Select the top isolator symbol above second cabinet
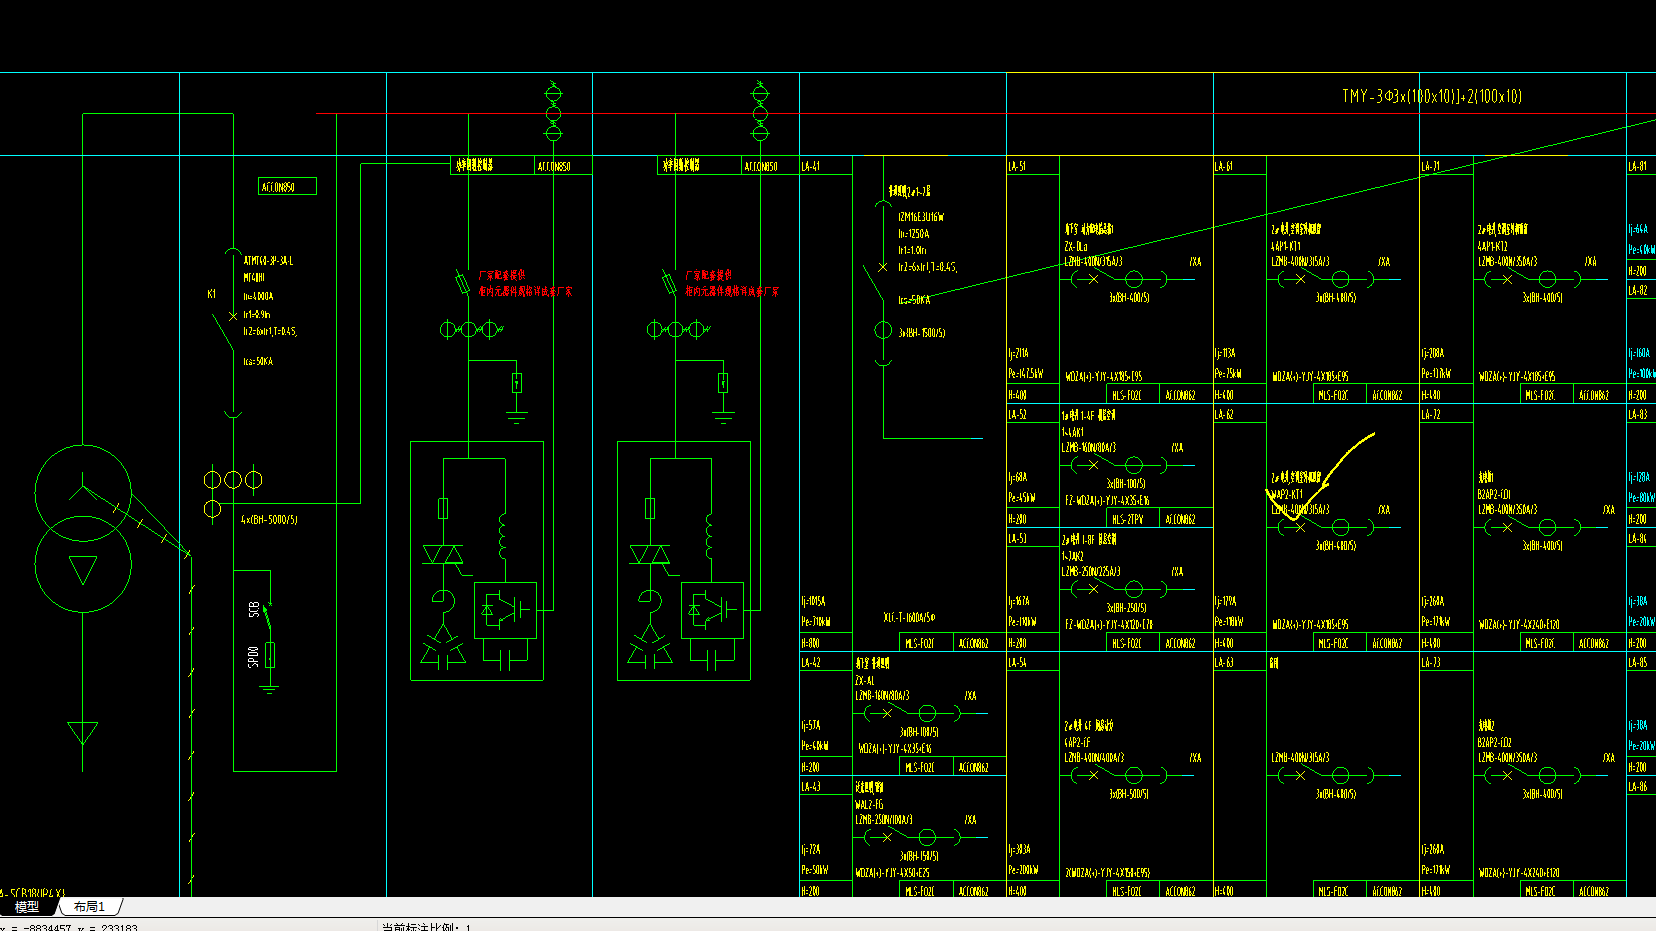The height and width of the screenshot is (931, 1656). pos(760,112)
